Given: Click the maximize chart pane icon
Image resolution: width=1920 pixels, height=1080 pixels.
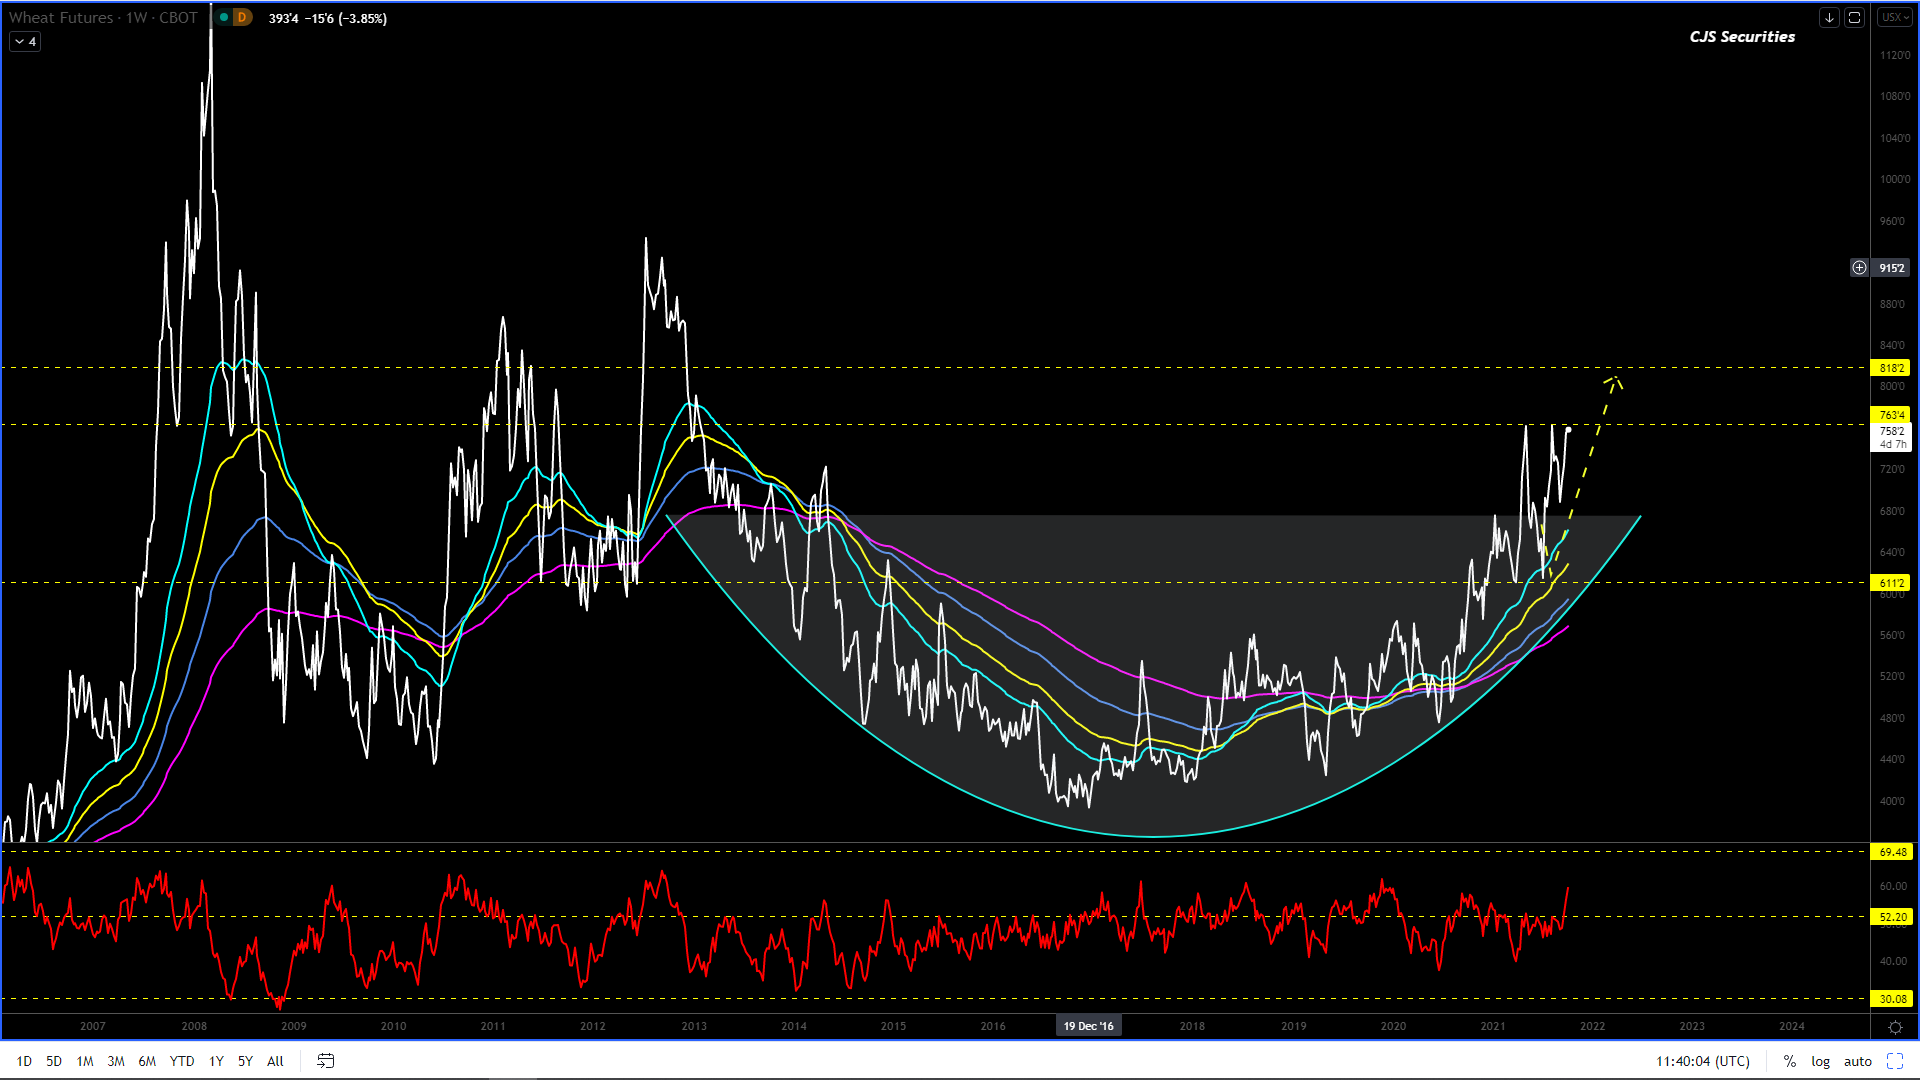Looking at the screenshot, I should click(x=1854, y=18).
